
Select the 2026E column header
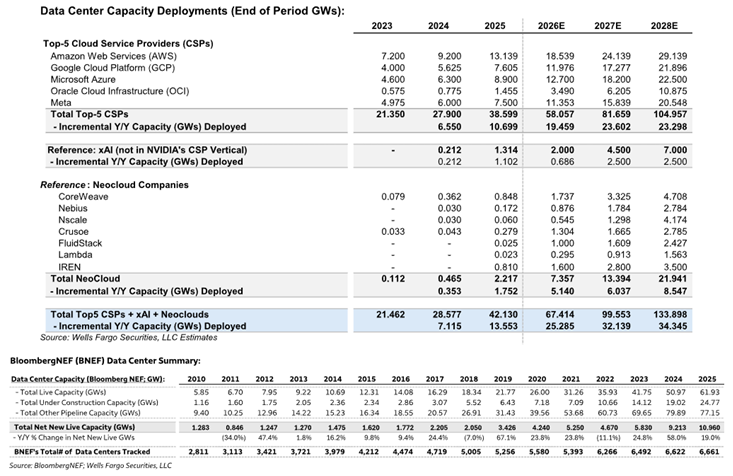551,26
